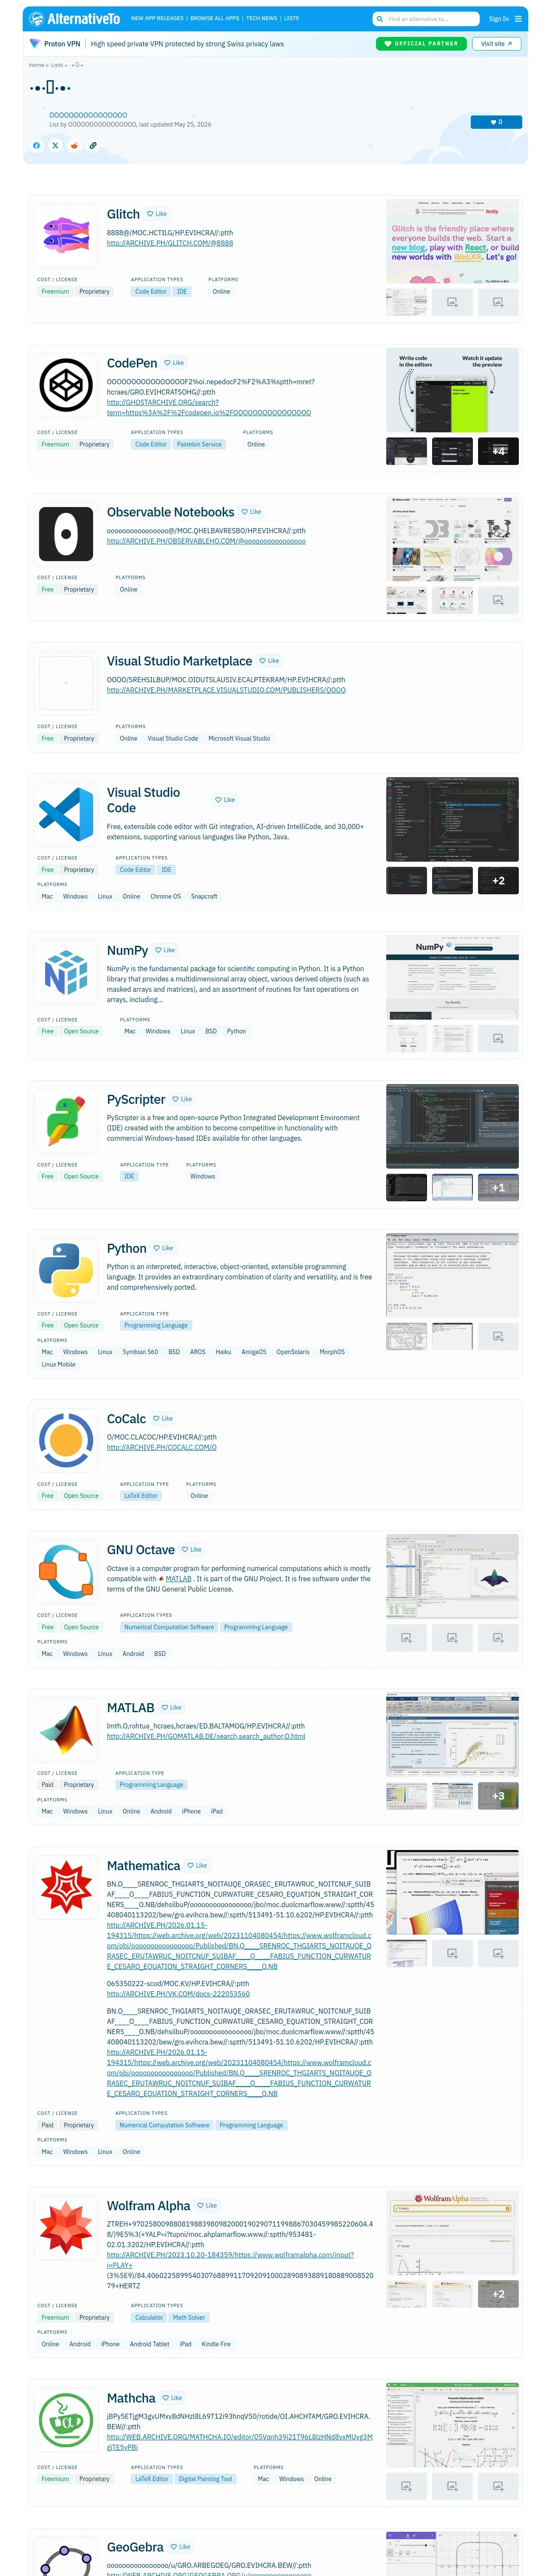The image size is (551, 2576).
Task: Click the Proton VPN logo icon
Action: coord(35,44)
